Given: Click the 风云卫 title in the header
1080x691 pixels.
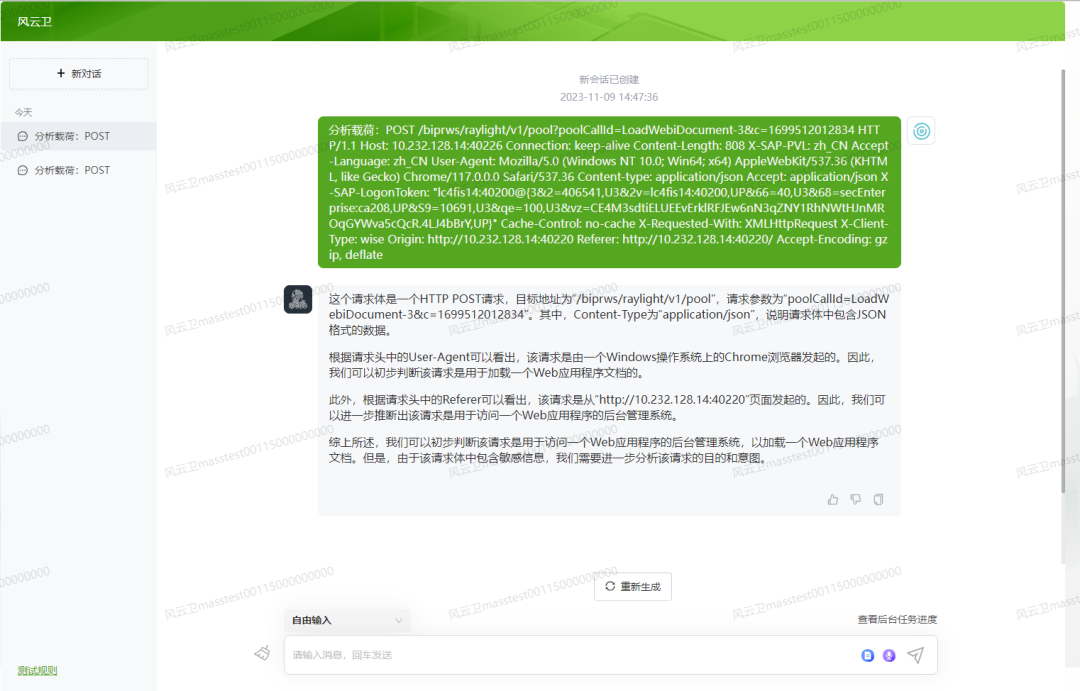Looking at the screenshot, I should (x=34, y=21).
